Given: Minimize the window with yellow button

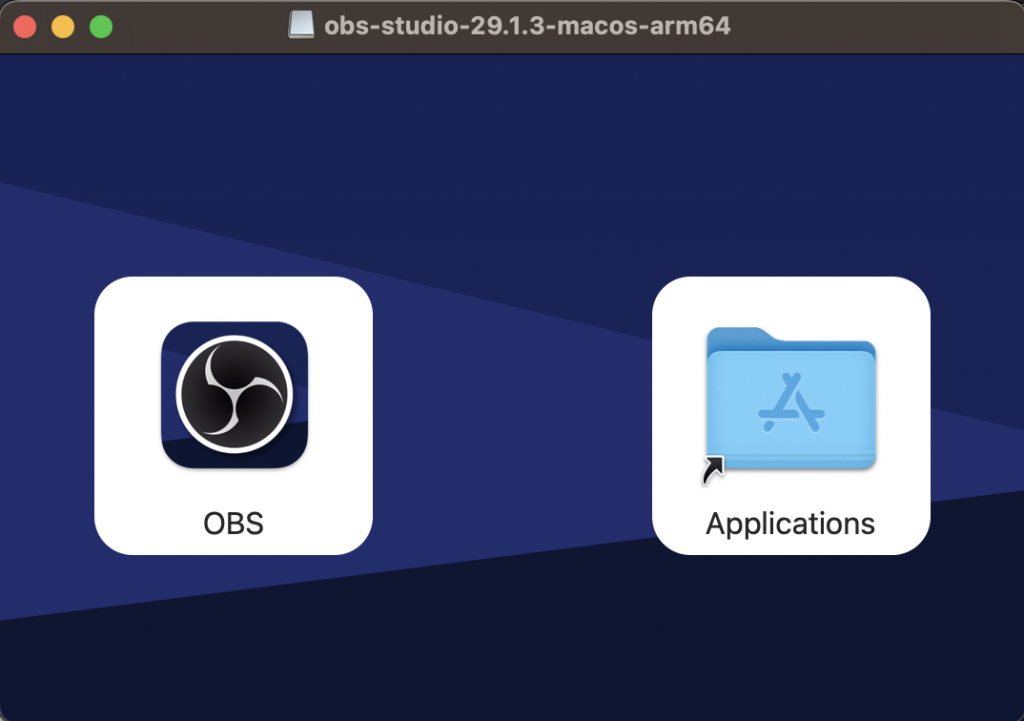Looking at the screenshot, I should (x=63, y=27).
